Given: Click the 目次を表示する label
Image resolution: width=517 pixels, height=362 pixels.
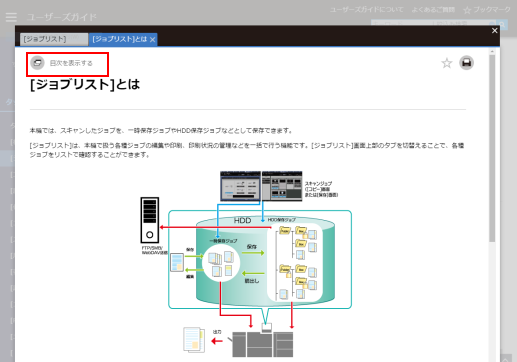Looking at the screenshot, I should pyautogui.click(x=71, y=63).
